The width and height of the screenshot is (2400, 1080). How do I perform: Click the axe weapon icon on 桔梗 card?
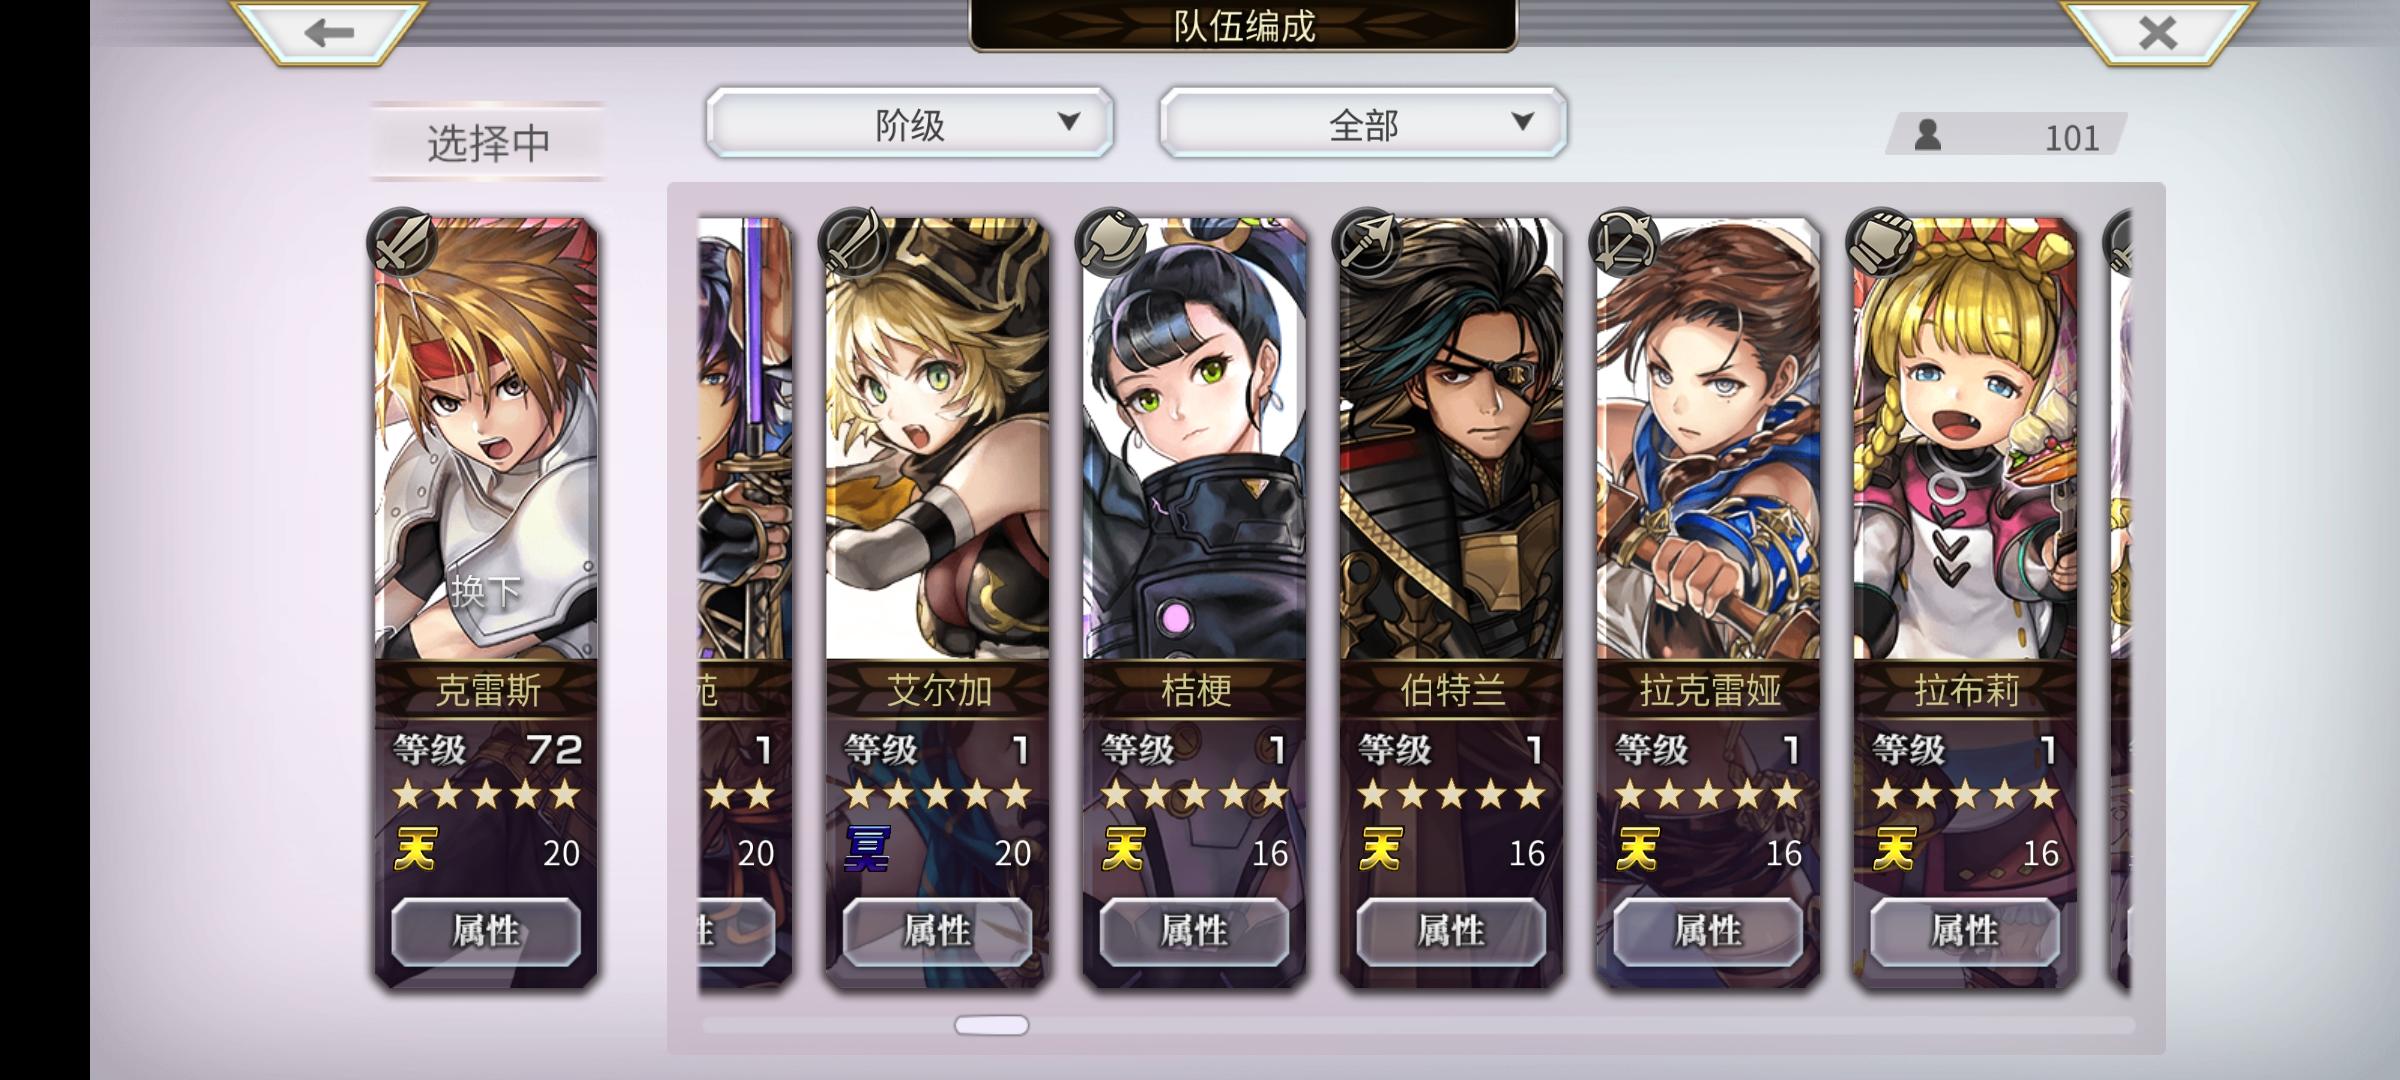click(1109, 242)
